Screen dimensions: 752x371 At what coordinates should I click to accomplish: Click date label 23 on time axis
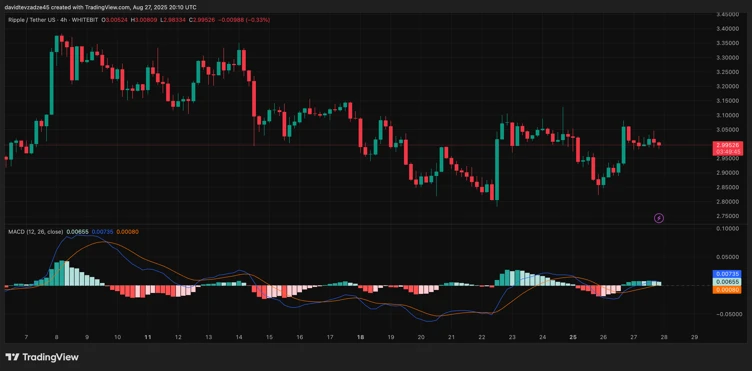coord(512,337)
